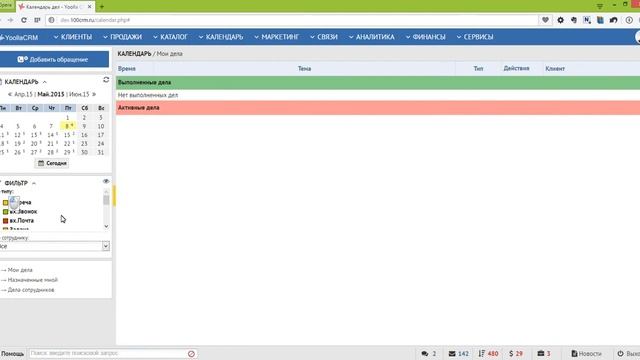The width and height of the screenshot is (640, 360).
Task: Refresh the calendar panel with circular arrows icon
Action: [106, 80]
